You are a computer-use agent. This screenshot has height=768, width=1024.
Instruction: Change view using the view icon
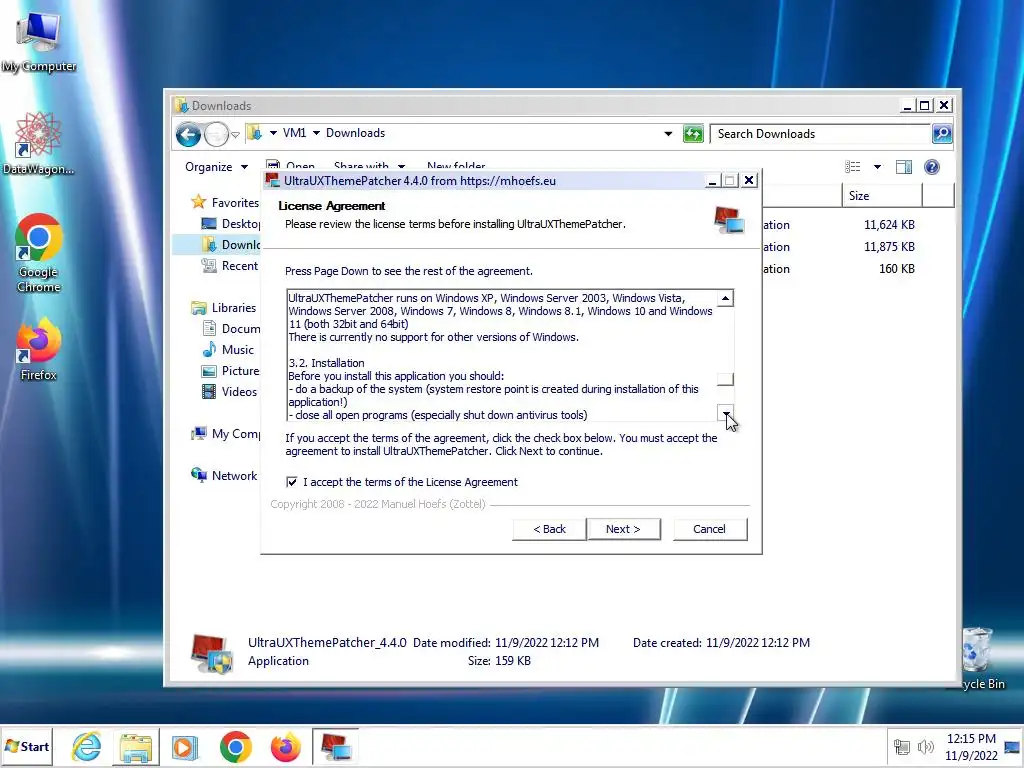pos(852,167)
